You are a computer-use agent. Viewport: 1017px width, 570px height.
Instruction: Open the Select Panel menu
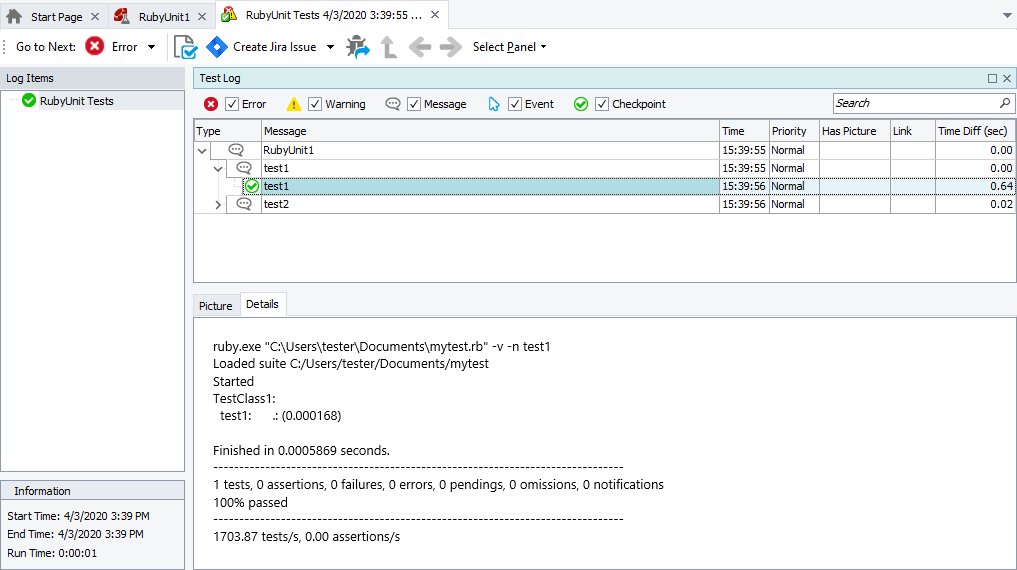tap(509, 47)
